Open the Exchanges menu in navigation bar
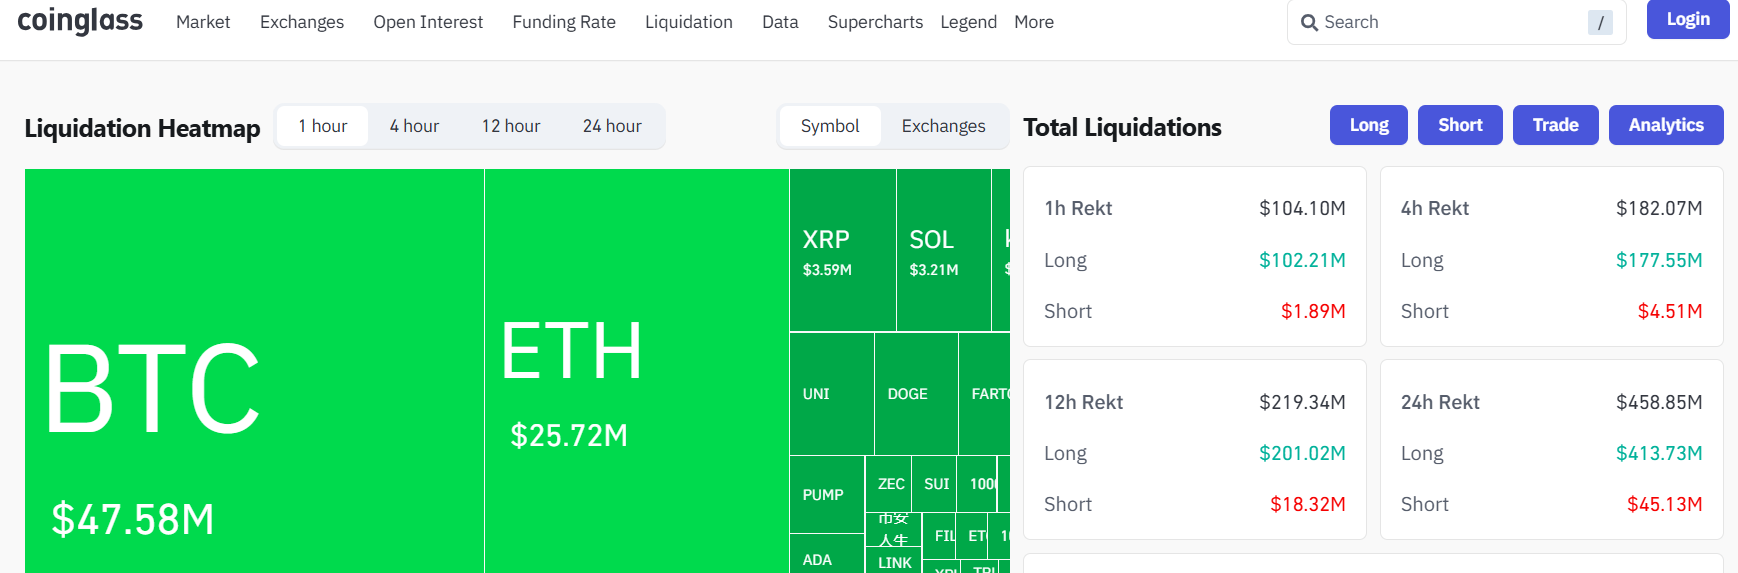Viewport: 1738px width, 573px height. 302,22
